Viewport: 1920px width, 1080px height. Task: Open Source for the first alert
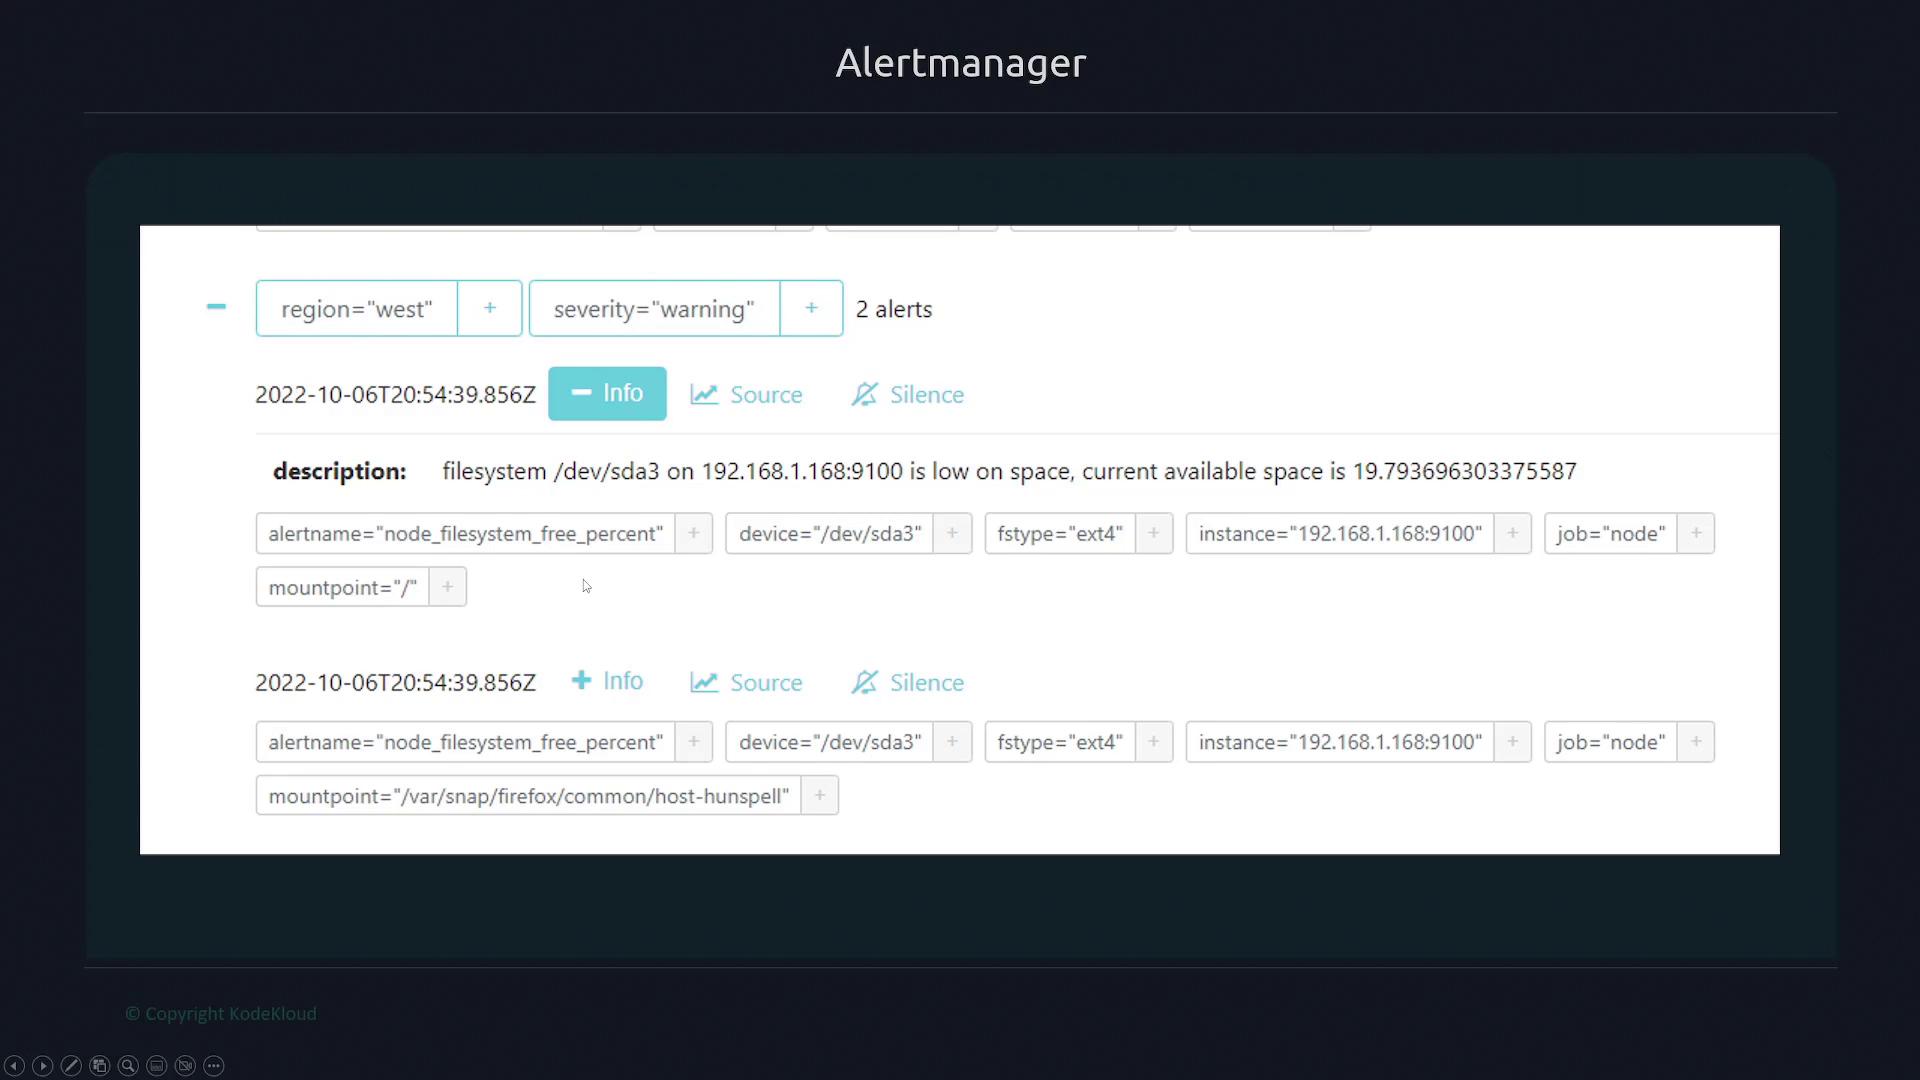747,395
